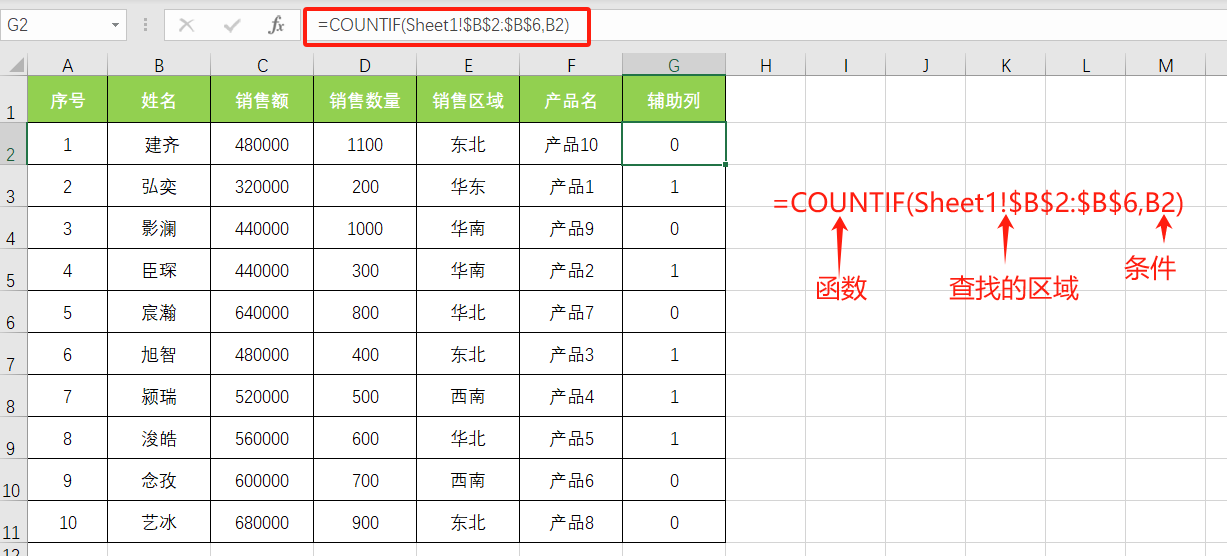
Task: Click the 西南 cell in 颍瑞's row
Action: coord(468,396)
